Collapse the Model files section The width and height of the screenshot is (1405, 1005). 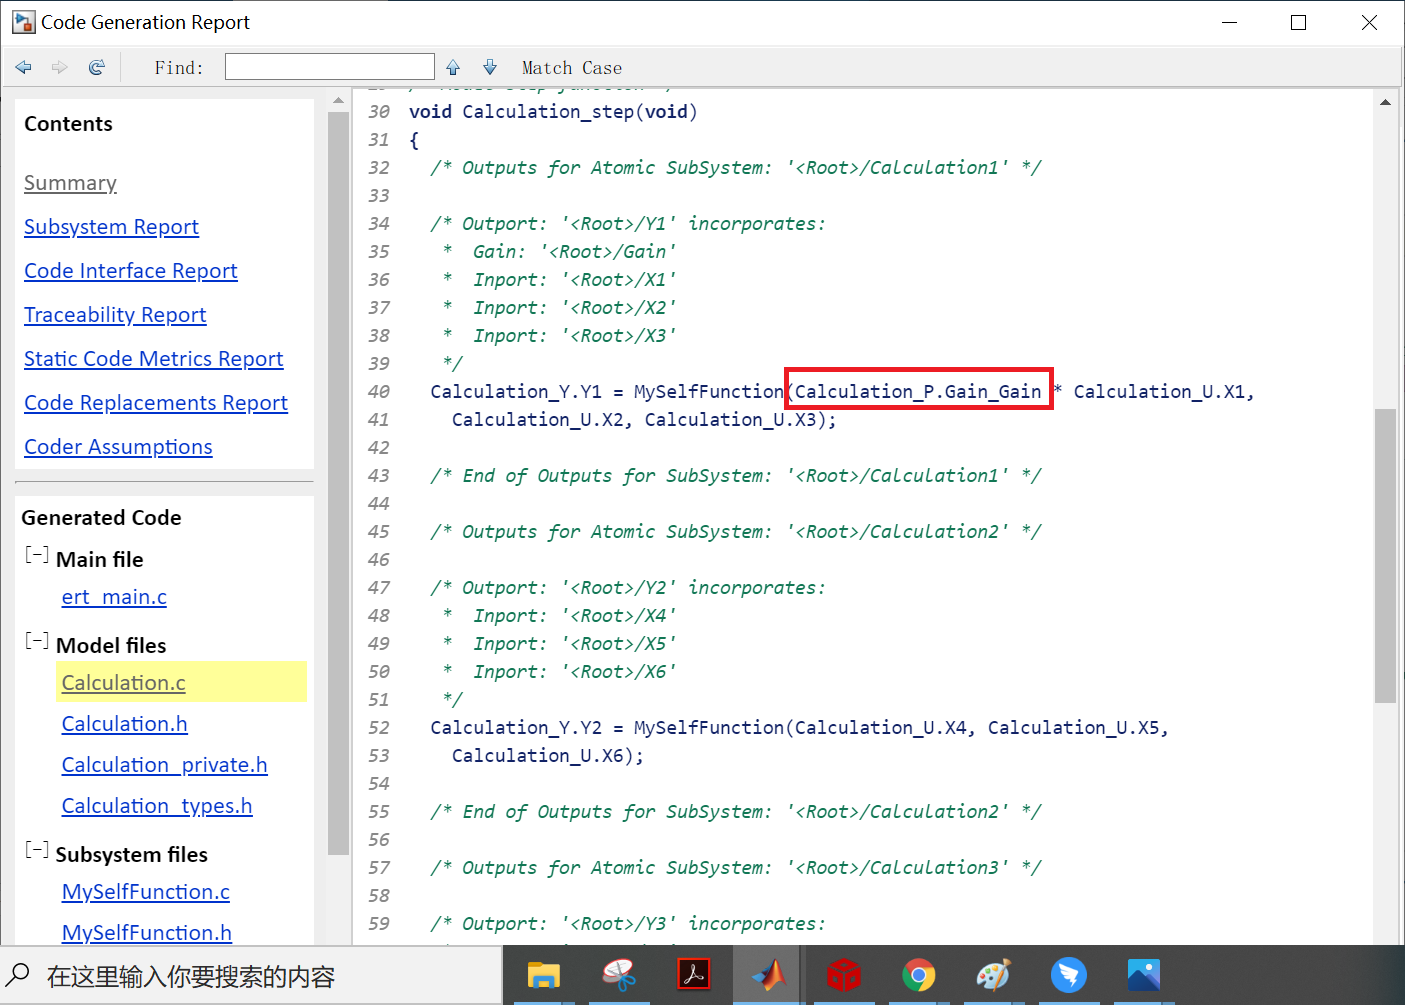37,641
